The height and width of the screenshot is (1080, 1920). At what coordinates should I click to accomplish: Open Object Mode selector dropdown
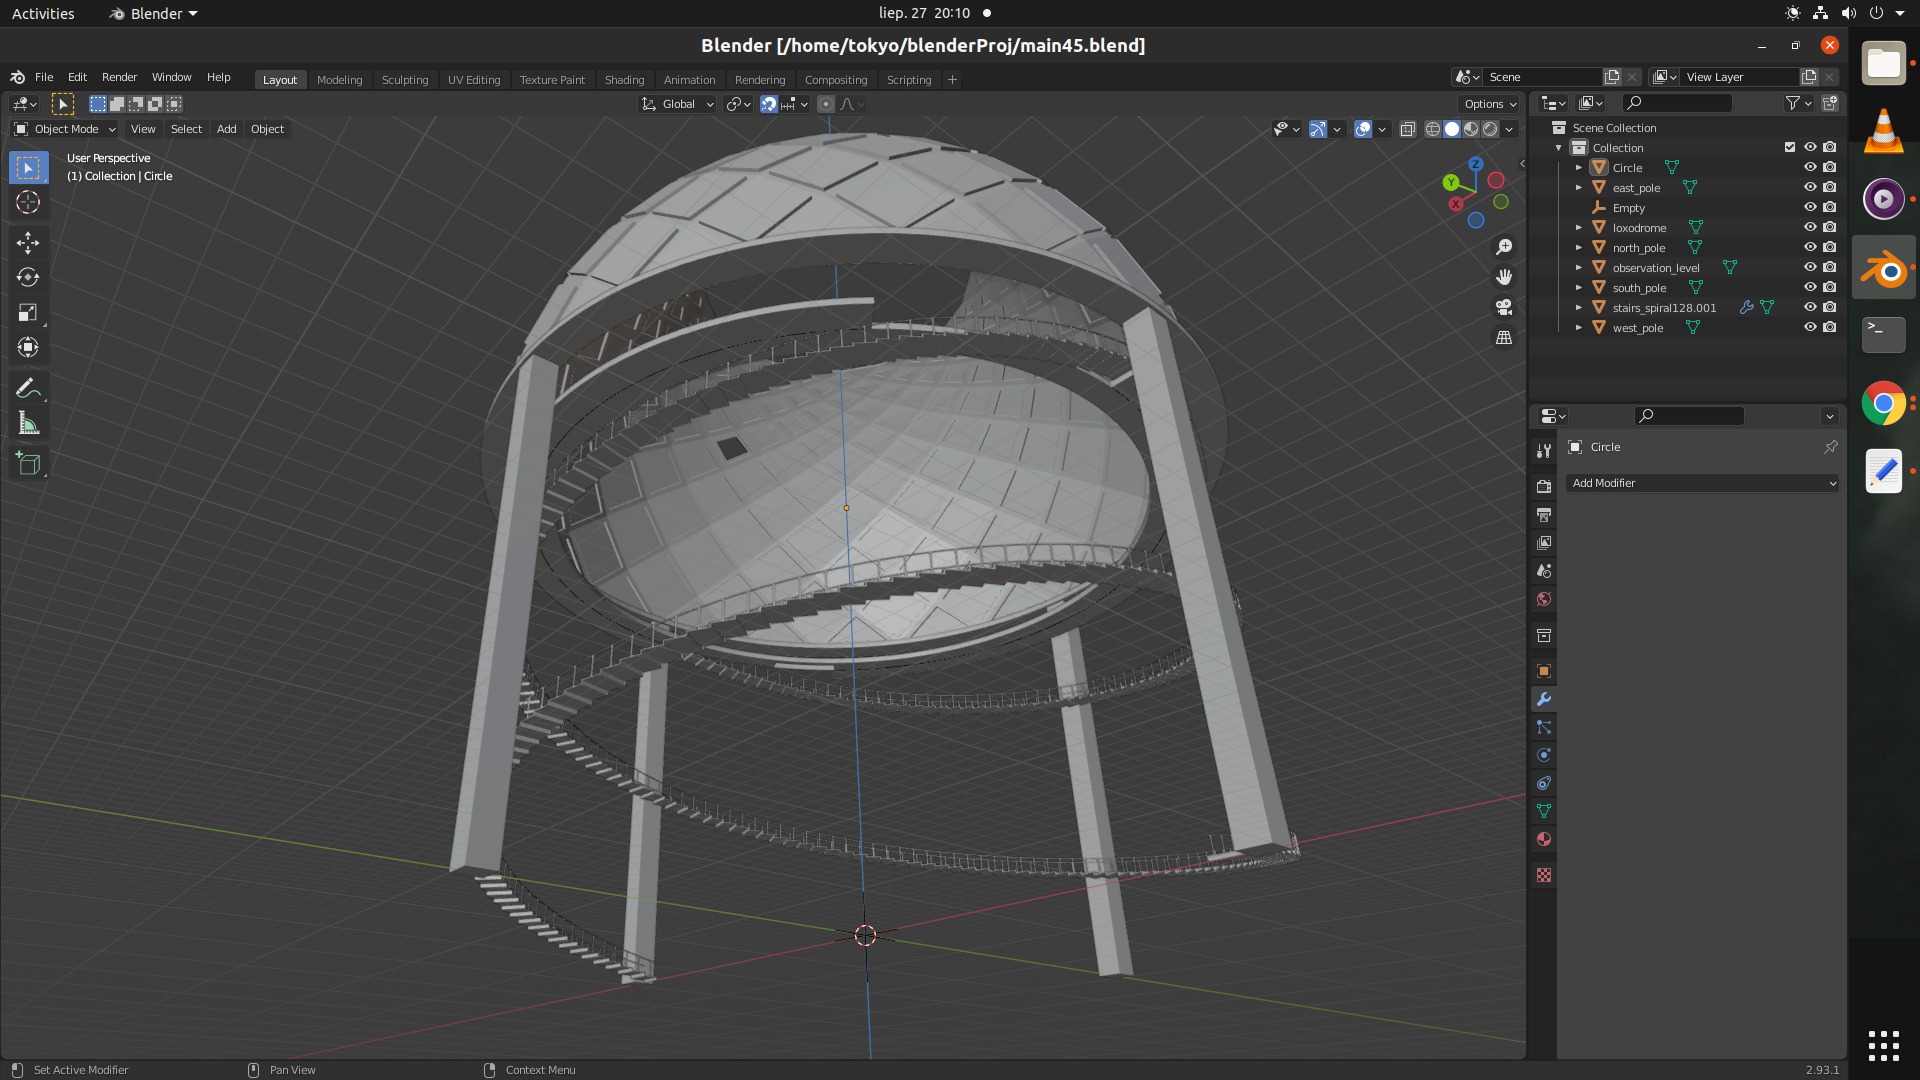[x=66, y=129]
